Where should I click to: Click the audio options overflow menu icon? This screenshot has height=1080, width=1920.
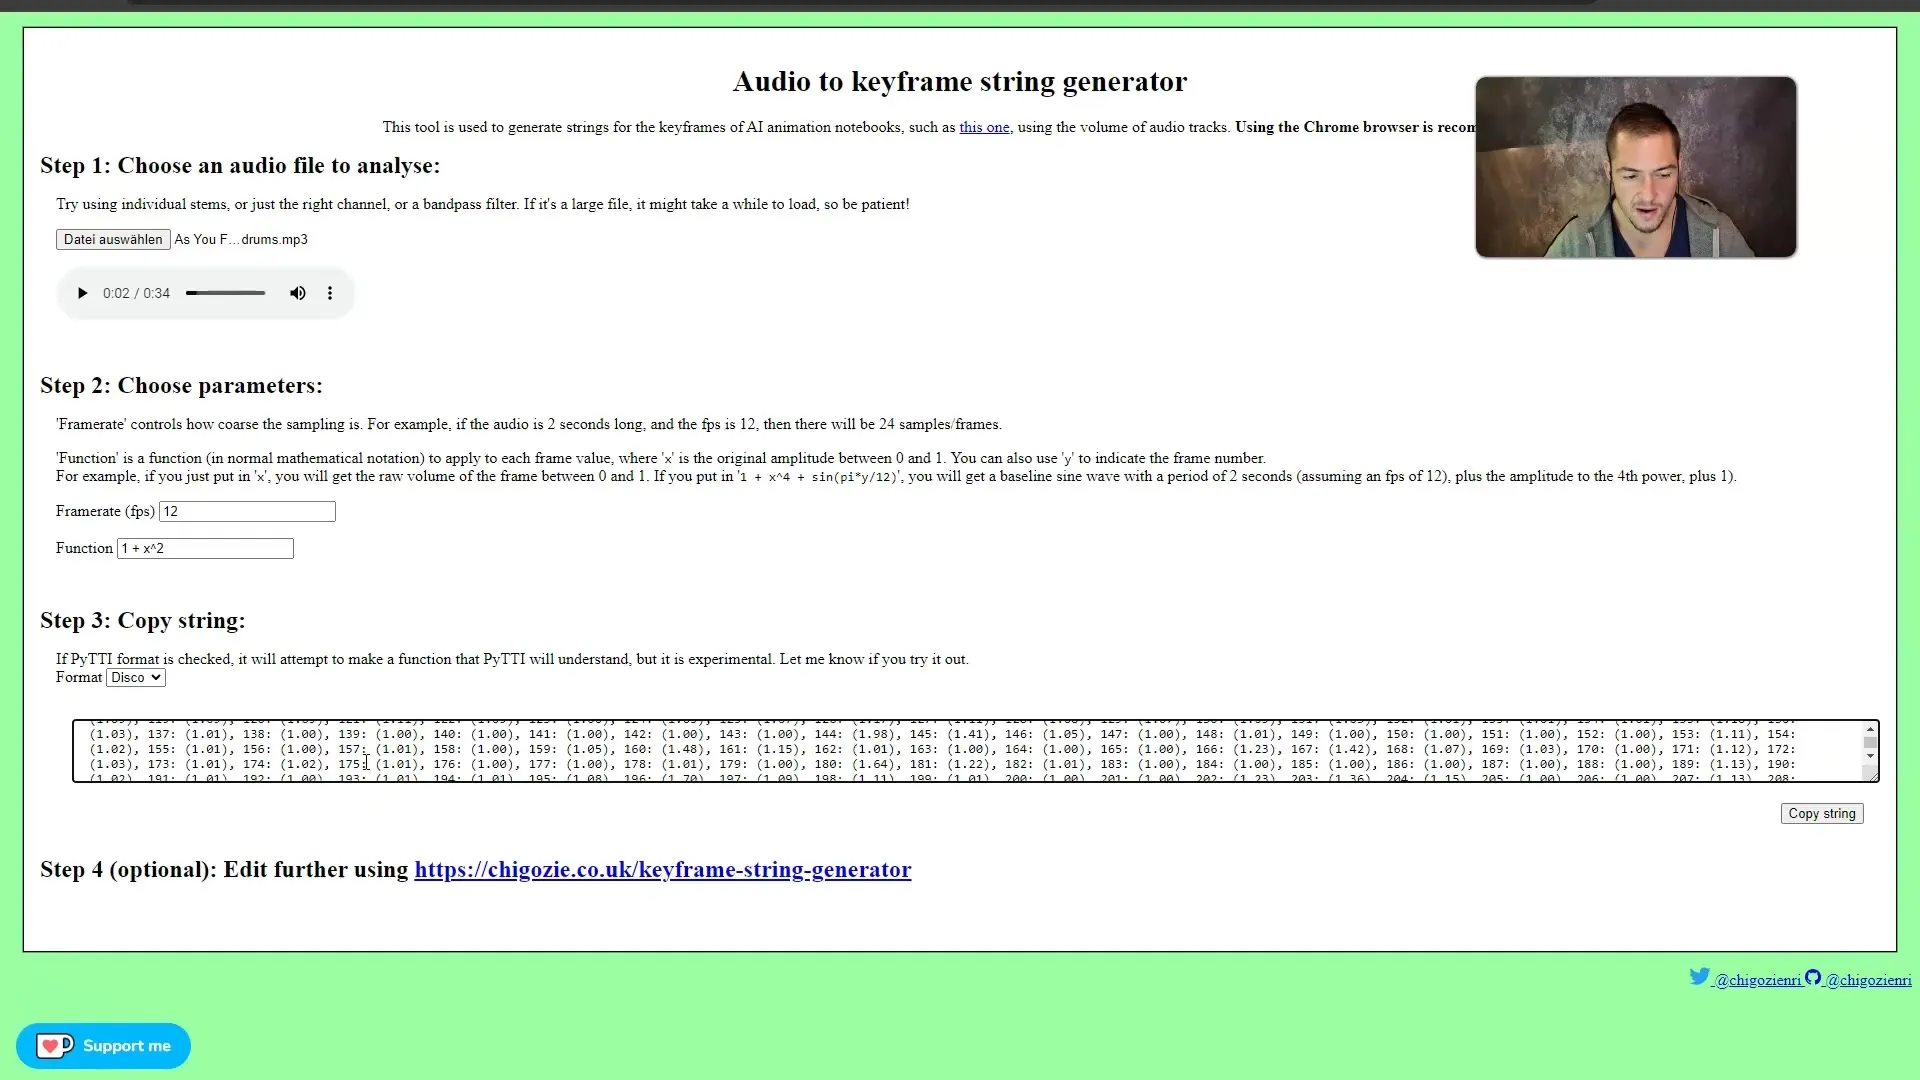point(330,293)
